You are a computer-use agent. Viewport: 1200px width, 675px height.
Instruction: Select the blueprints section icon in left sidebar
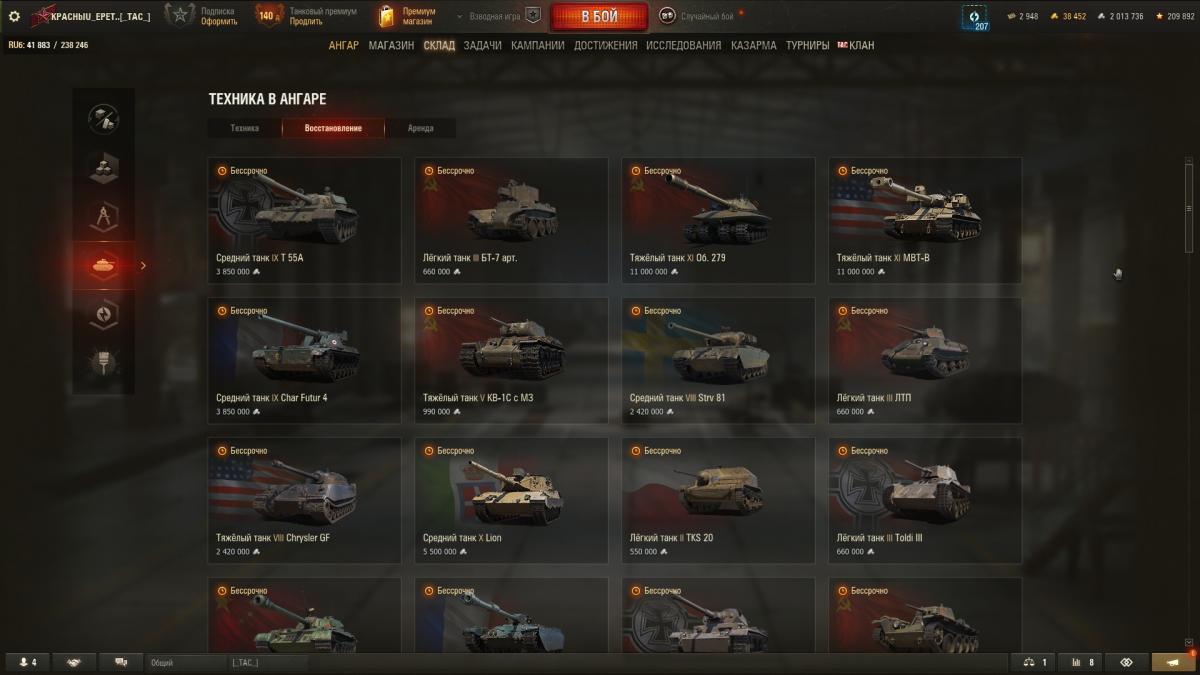[x=104, y=216]
